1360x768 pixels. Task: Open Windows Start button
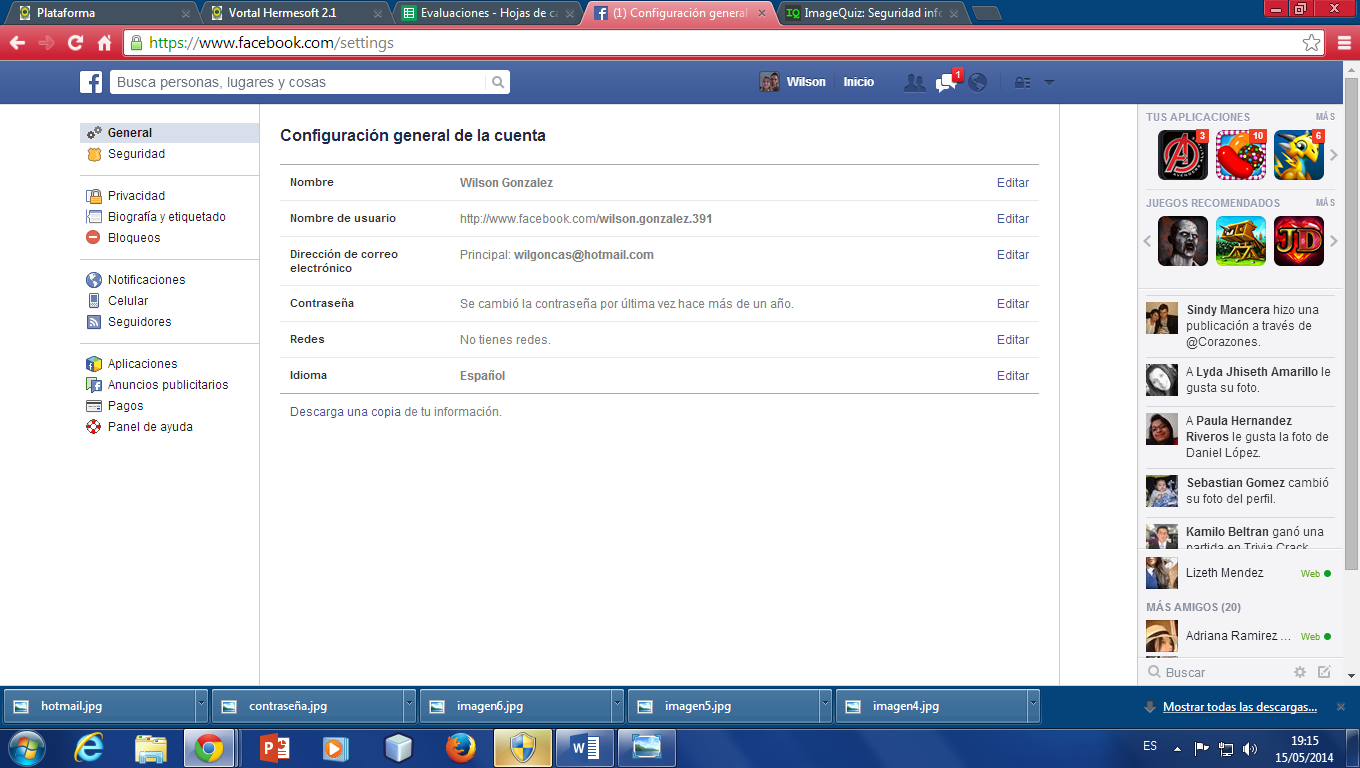tap(26, 748)
